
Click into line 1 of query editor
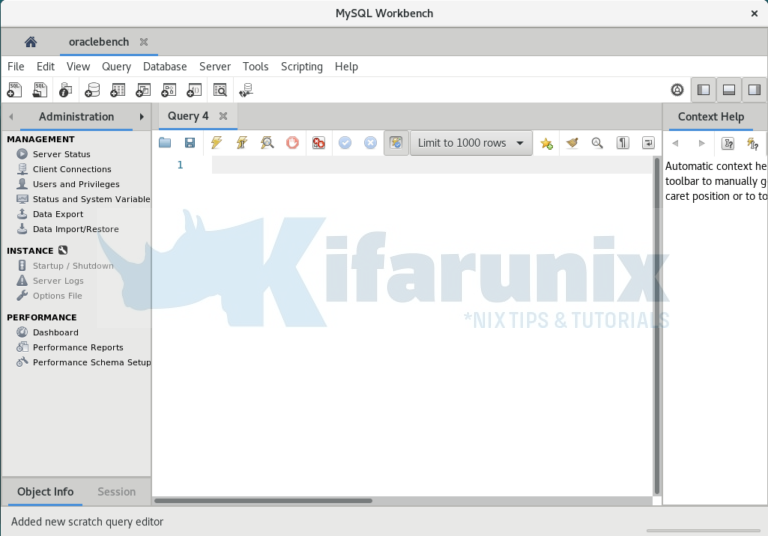[432, 165]
